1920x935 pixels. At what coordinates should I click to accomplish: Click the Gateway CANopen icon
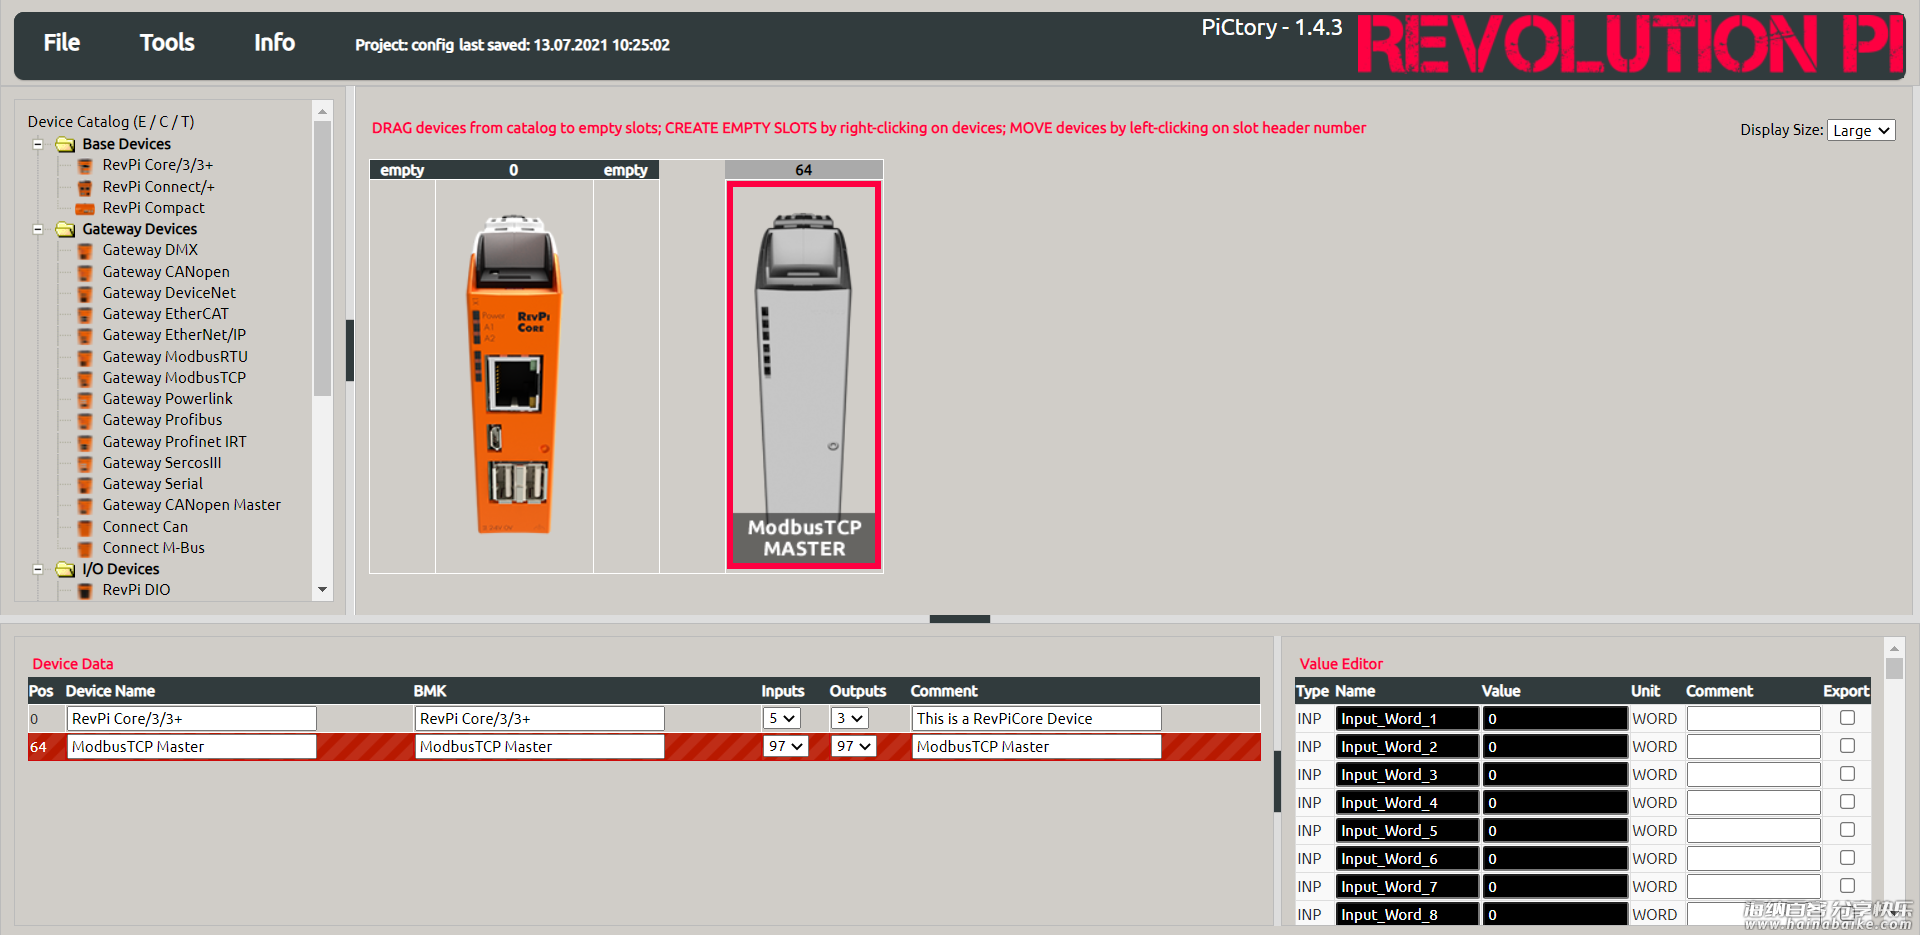pyautogui.click(x=86, y=272)
